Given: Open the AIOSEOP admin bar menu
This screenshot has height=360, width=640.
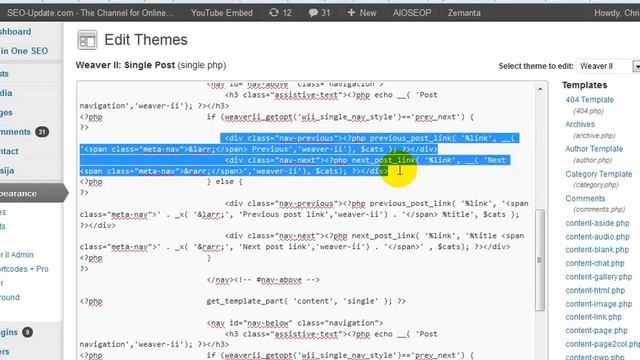Looking at the screenshot, I should tap(412, 13).
